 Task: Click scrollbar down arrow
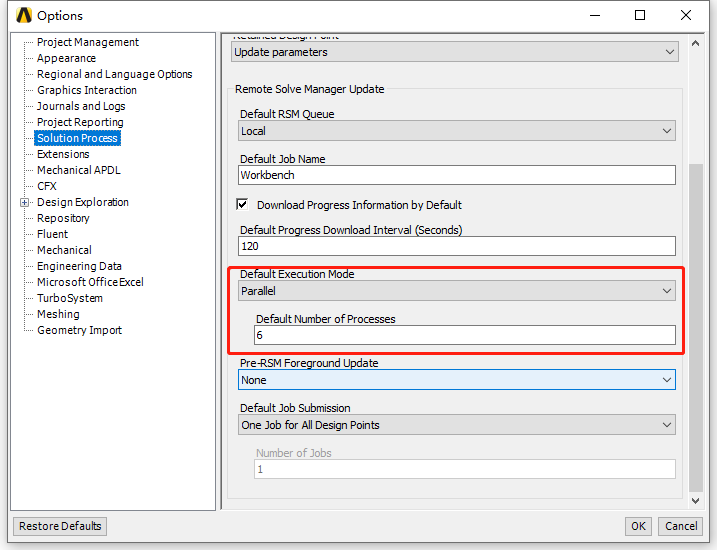point(696,501)
